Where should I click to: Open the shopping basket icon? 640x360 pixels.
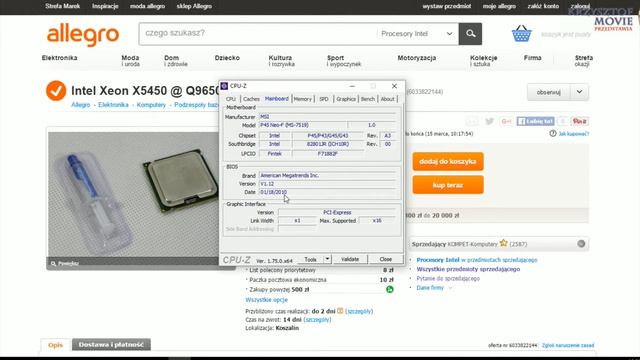point(522,33)
